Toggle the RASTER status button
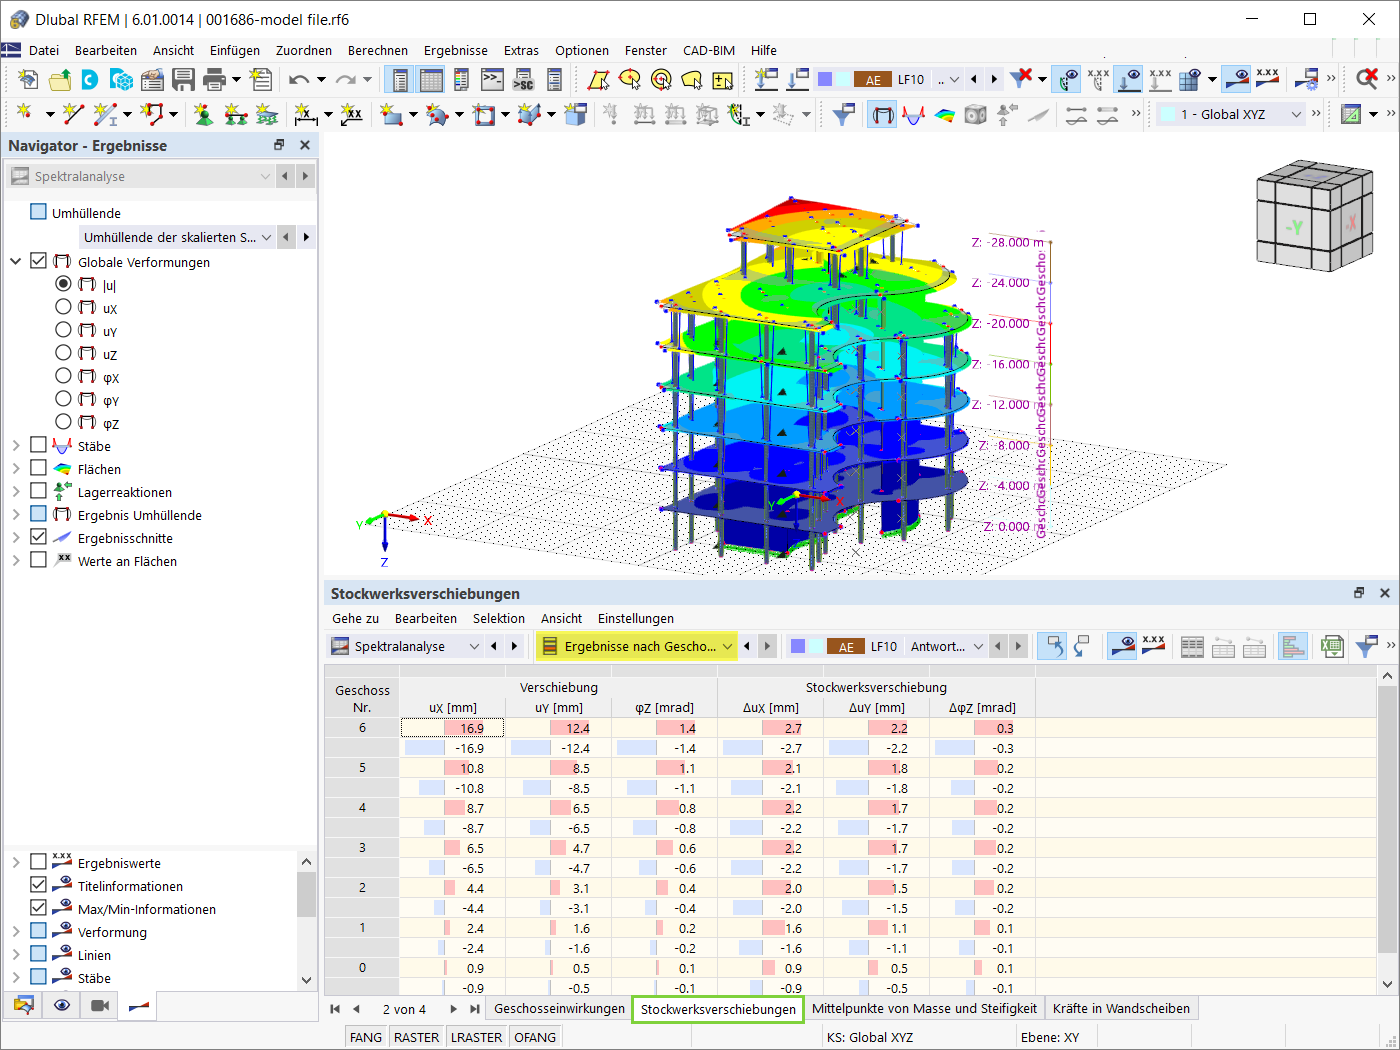Viewport: 1400px width, 1050px height. 416,1037
